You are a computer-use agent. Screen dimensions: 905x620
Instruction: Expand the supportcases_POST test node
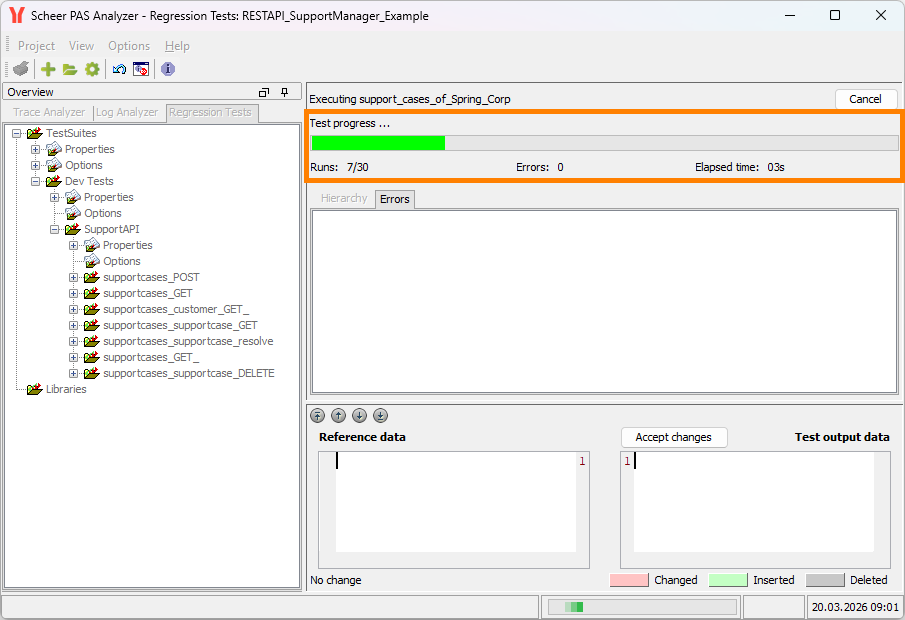coord(73,277)
